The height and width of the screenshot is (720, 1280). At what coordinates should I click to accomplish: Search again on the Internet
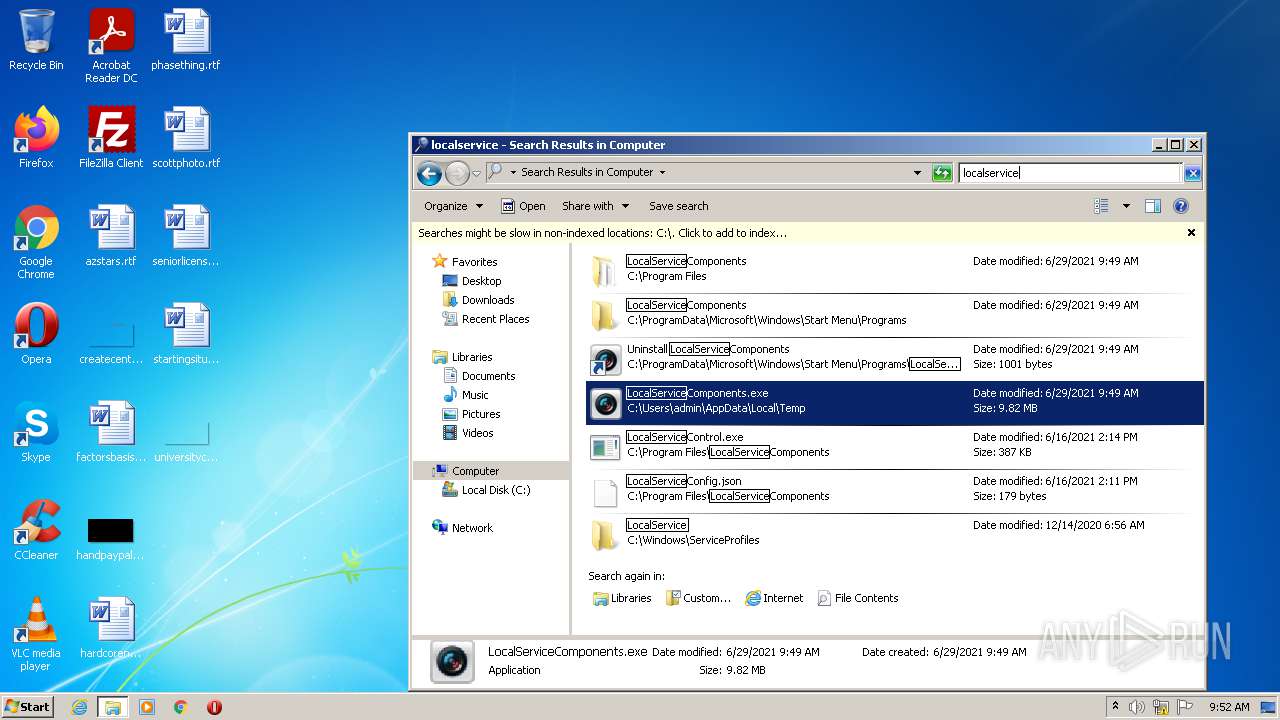[x=774, y=598]
